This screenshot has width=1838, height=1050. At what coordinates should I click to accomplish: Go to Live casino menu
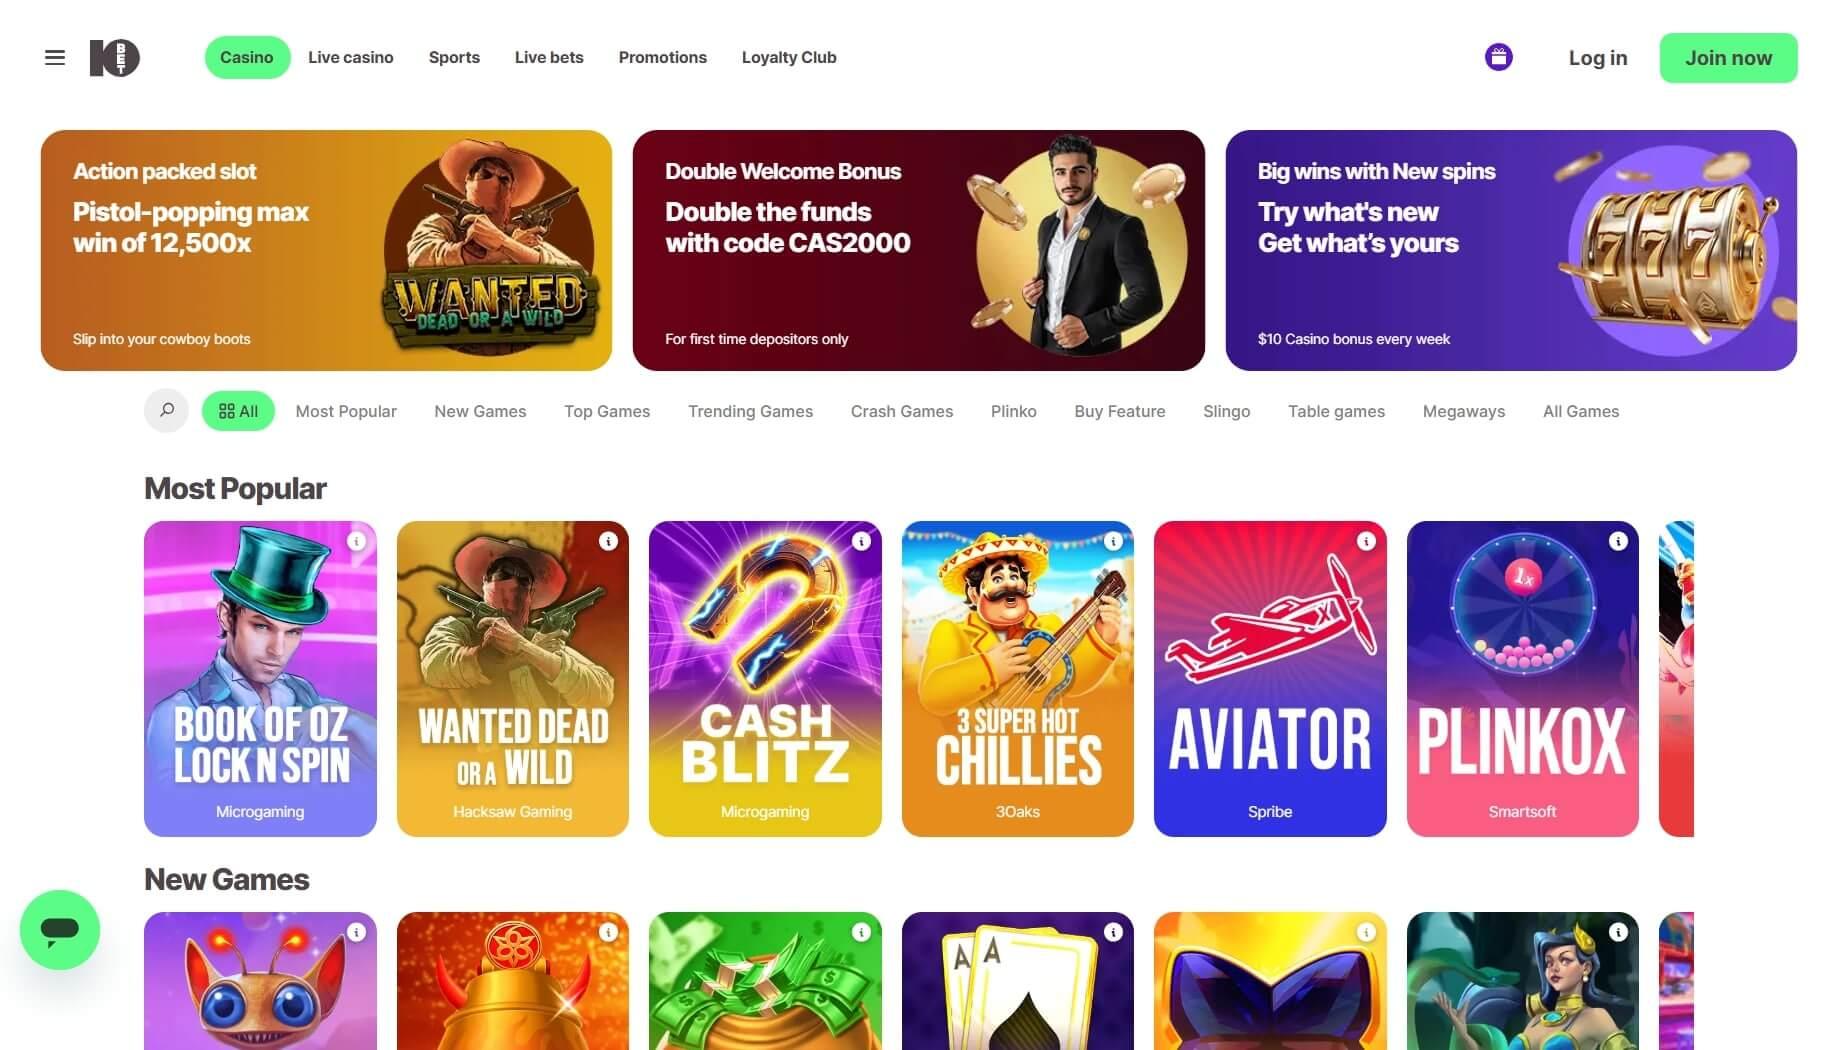click(x=350, y=58)
